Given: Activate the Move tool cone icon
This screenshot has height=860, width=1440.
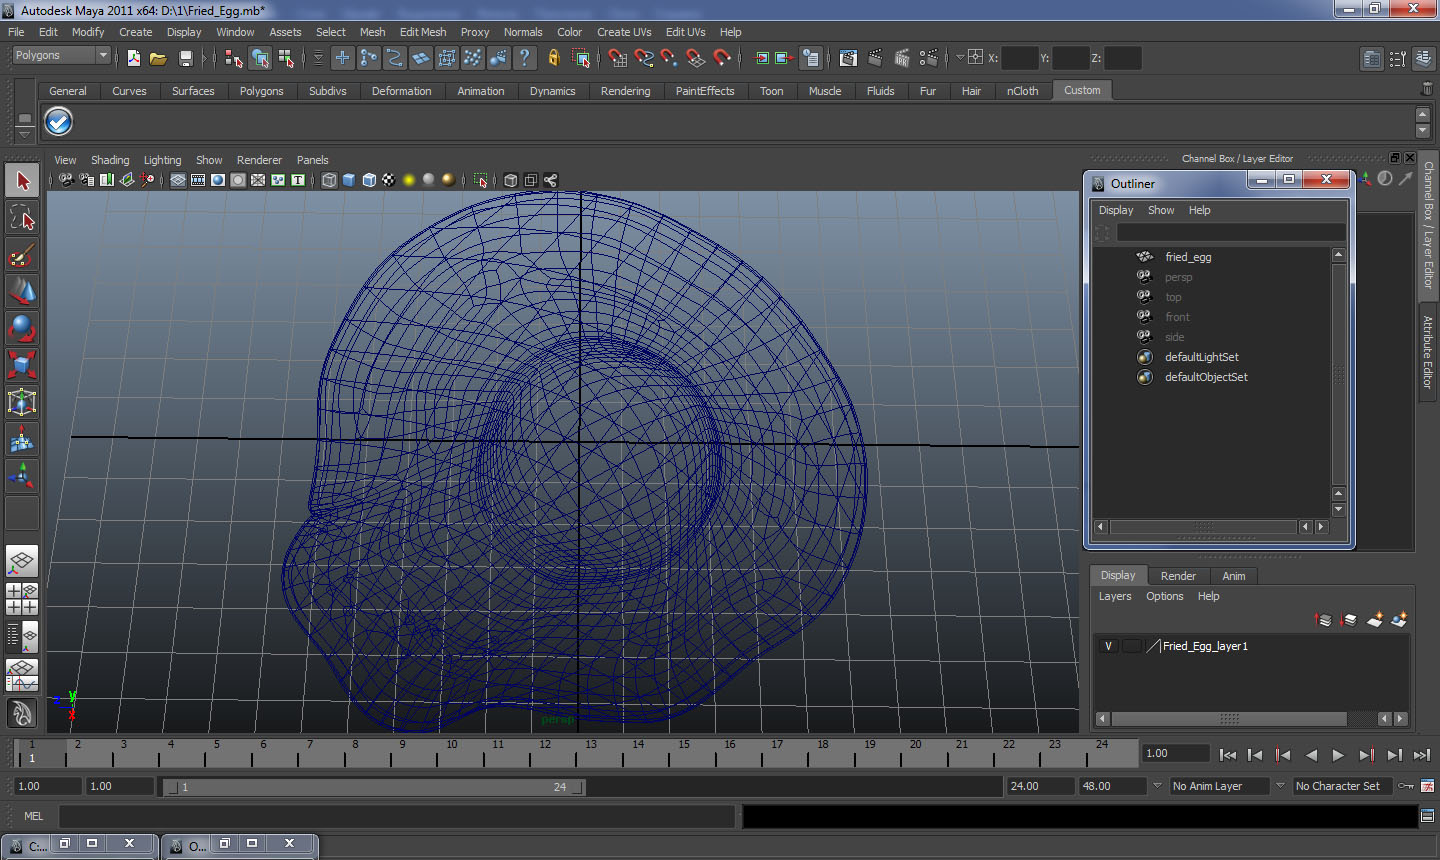Looking at the screenshot, I should point(22,291).
